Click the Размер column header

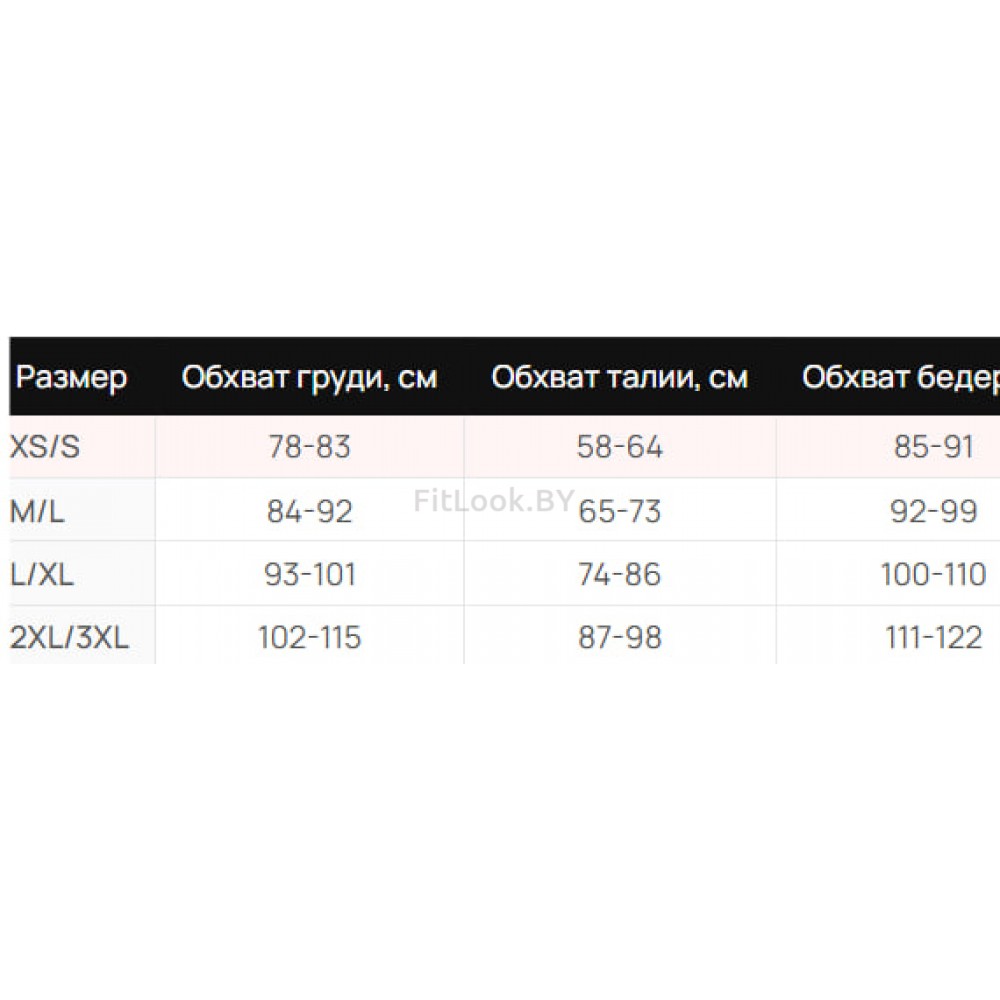71,377
